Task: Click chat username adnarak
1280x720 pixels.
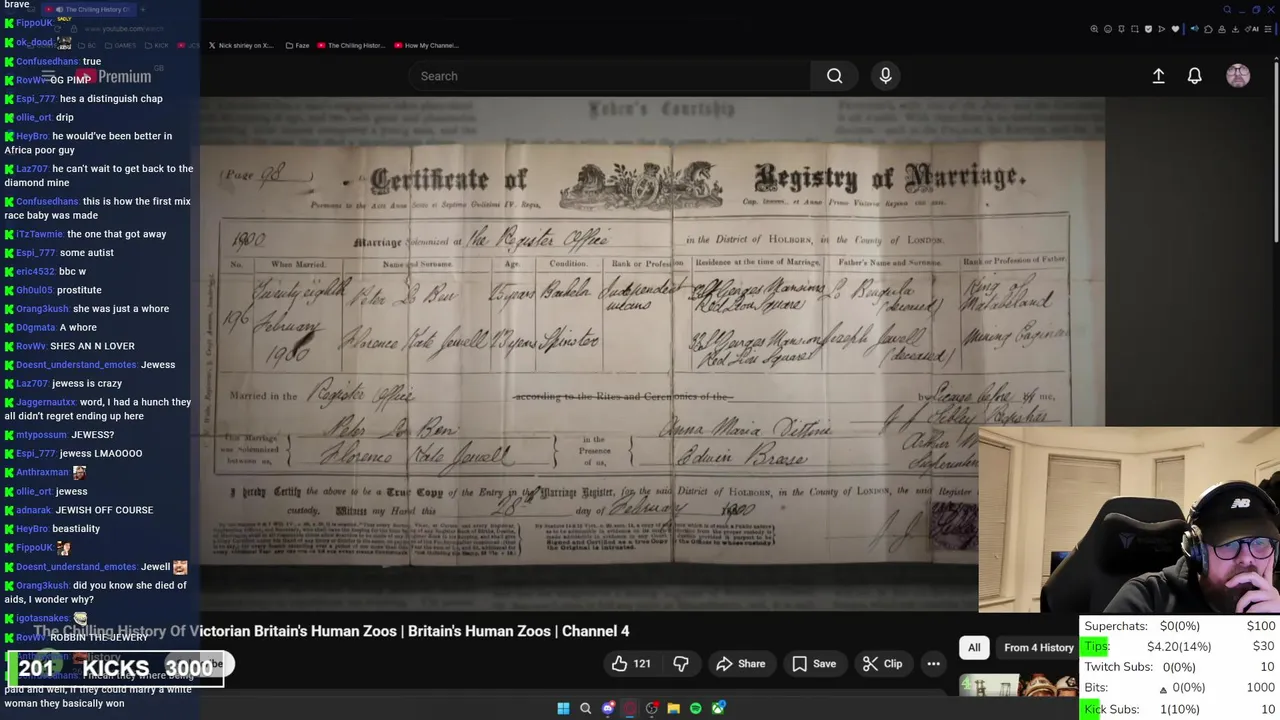Action: coord(33,510)
